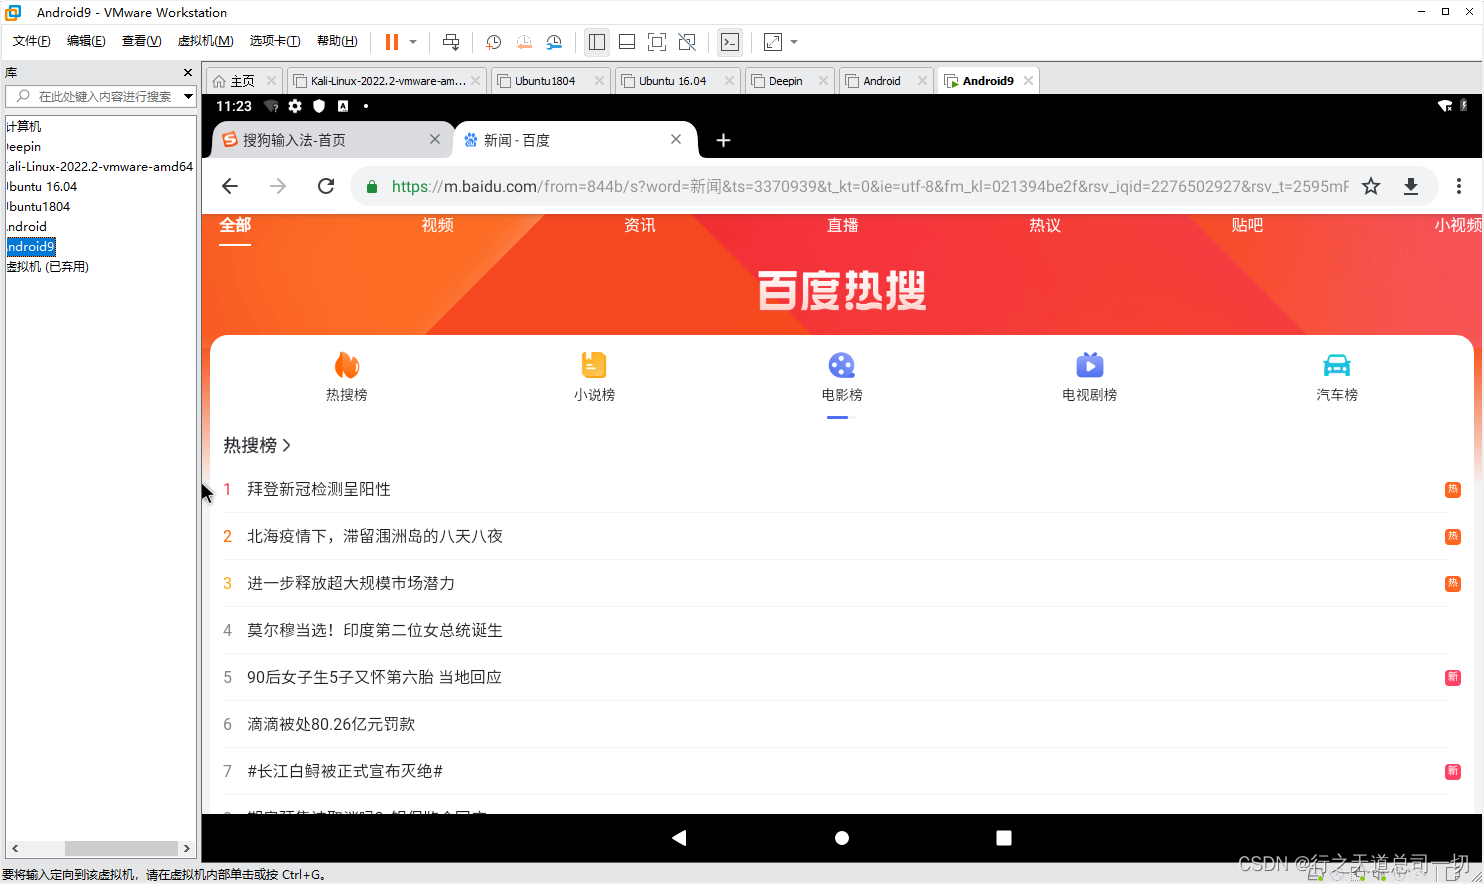Open the 编辑(E) menu
1484x884 pixels.
pos(86,41)
